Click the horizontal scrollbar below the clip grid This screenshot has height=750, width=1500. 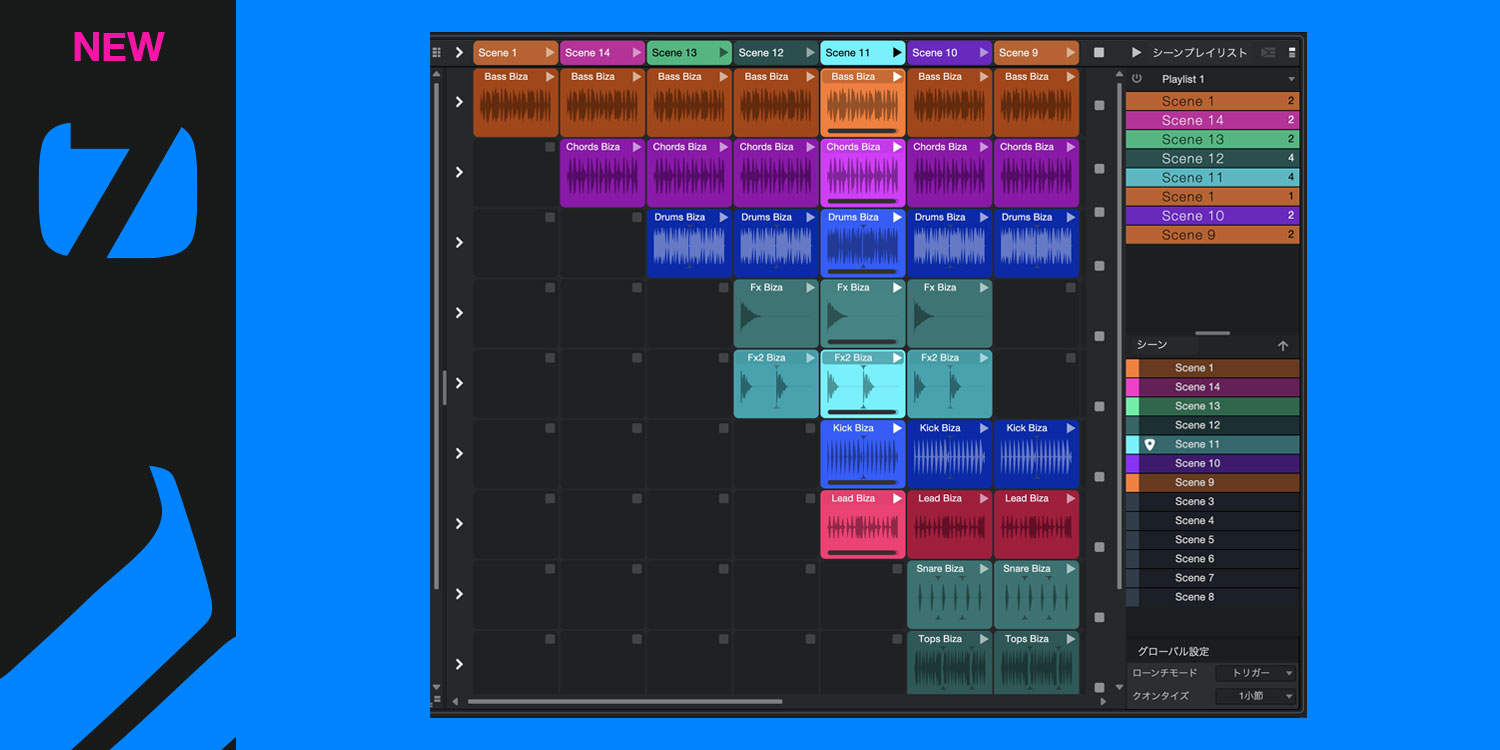pos(625,702)
